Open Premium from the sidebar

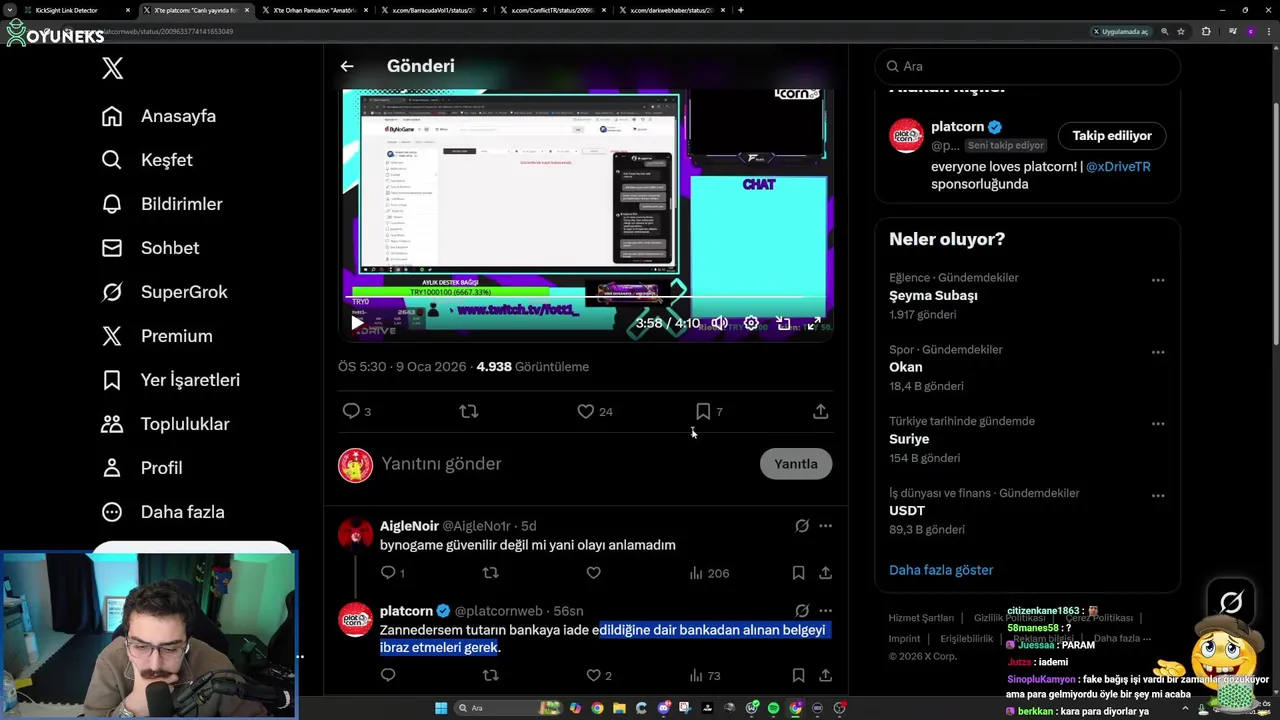157,336
